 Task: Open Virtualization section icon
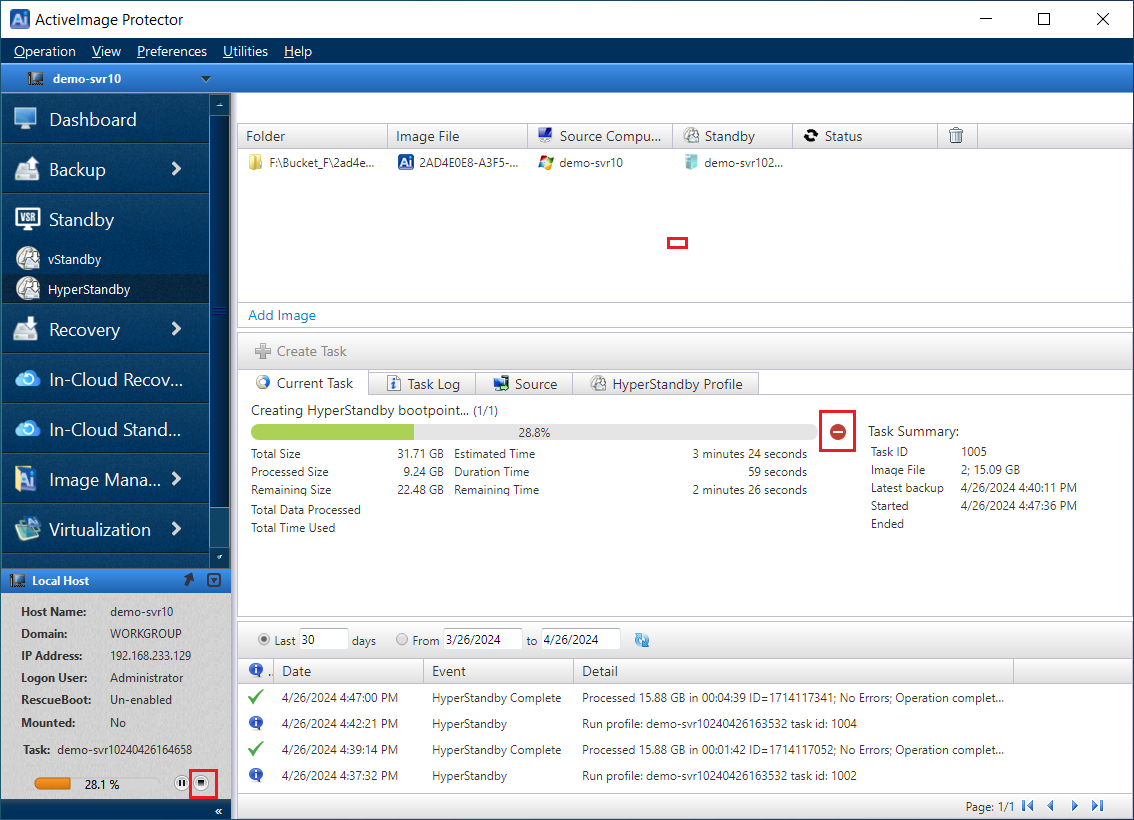tap(27, 529)
